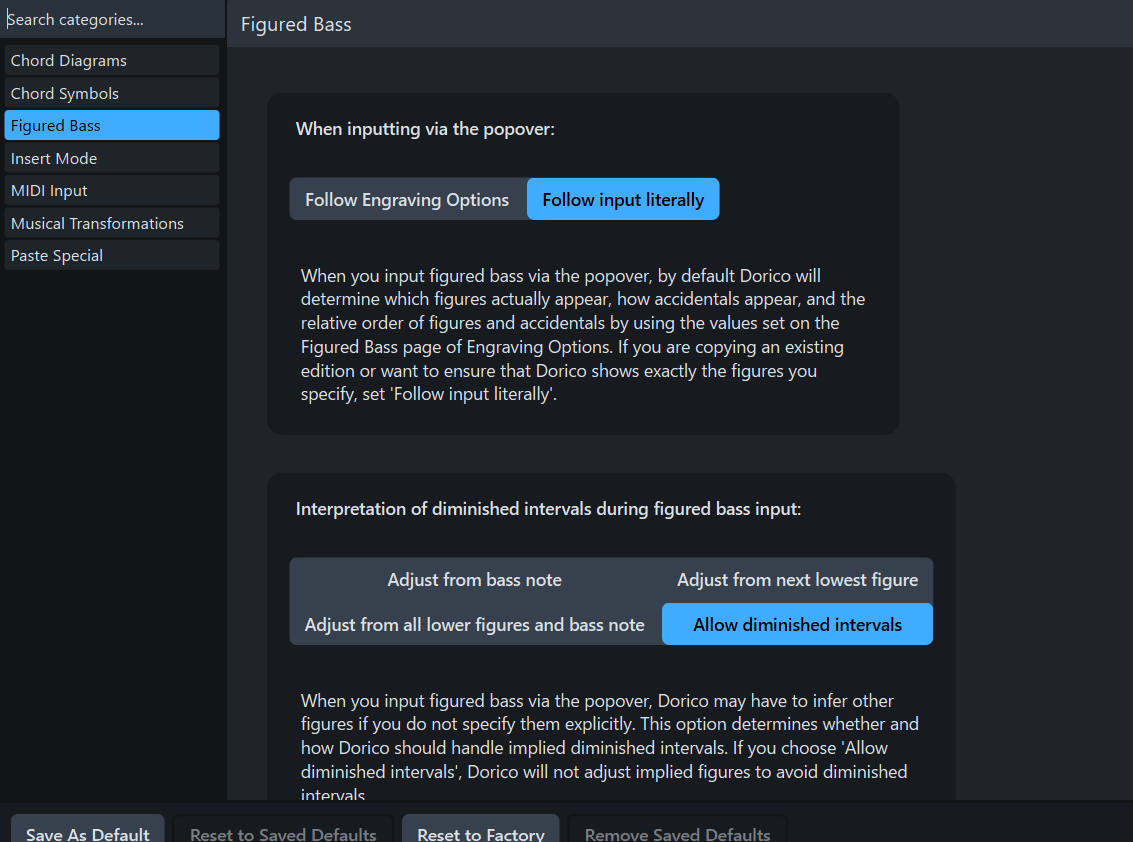Select Allow diminished intervals option
The height and width of the screenshot is (842, 1133).
point(797,625)
